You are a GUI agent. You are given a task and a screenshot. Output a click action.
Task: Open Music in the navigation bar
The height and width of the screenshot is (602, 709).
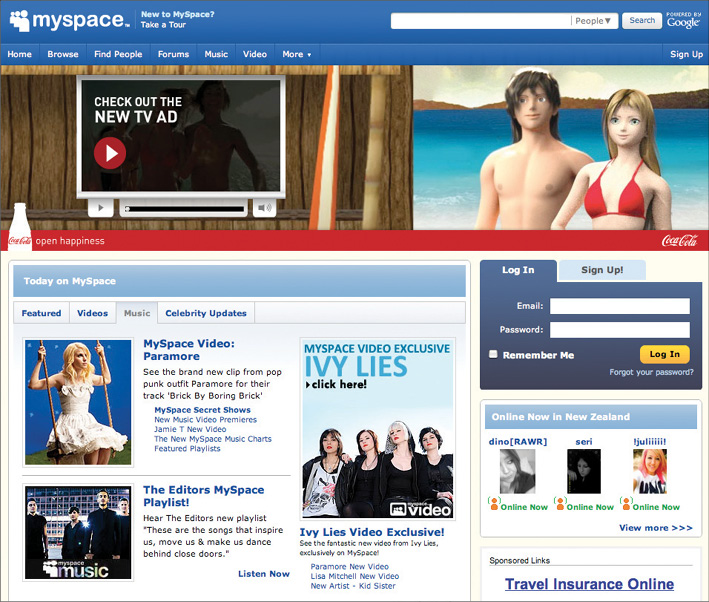[216, 54]
